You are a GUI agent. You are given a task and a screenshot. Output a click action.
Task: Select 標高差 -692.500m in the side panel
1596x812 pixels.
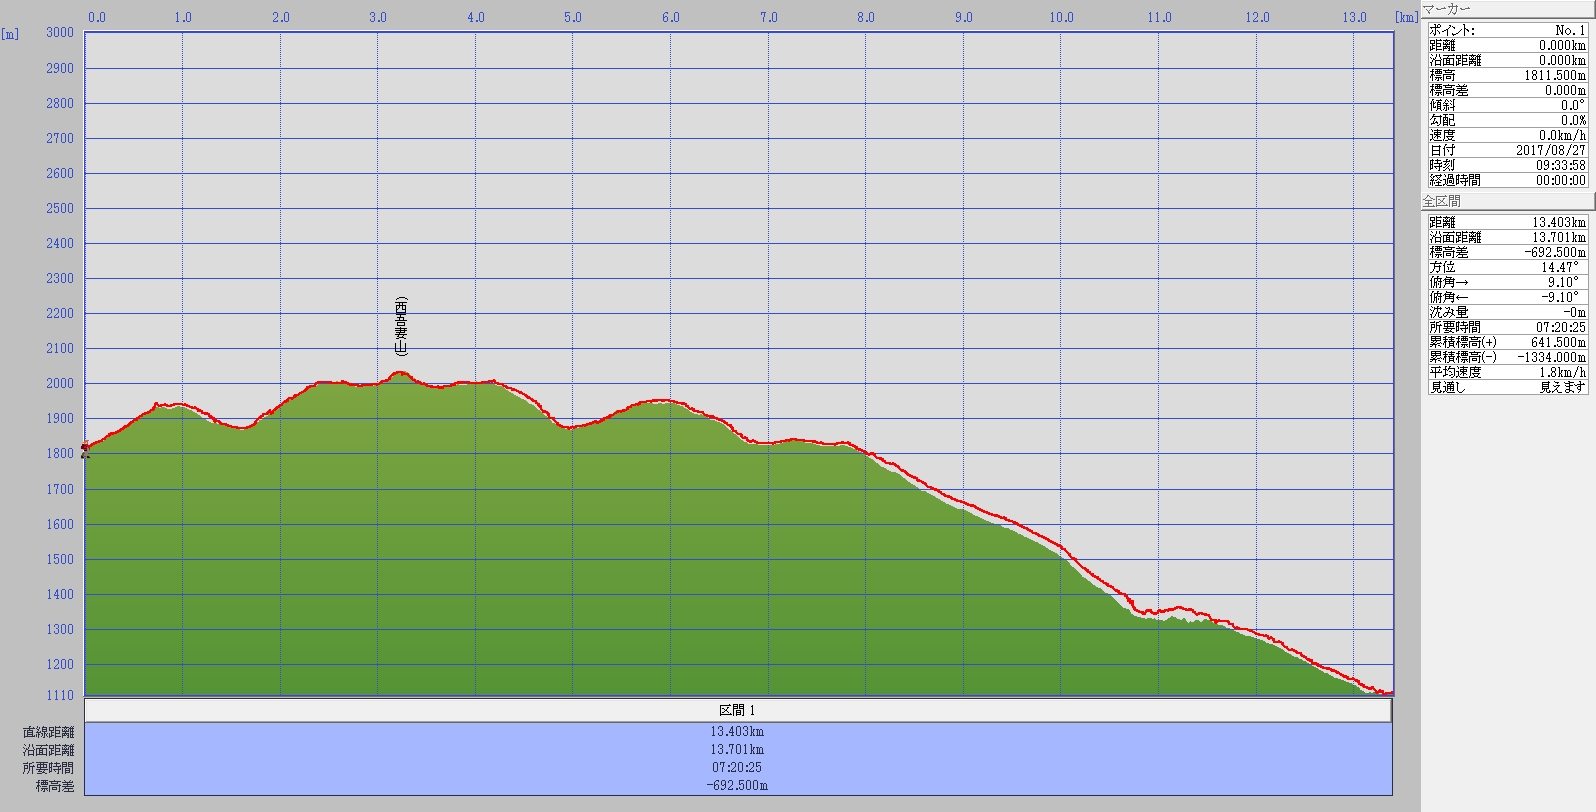click(x=1555, y=252)
